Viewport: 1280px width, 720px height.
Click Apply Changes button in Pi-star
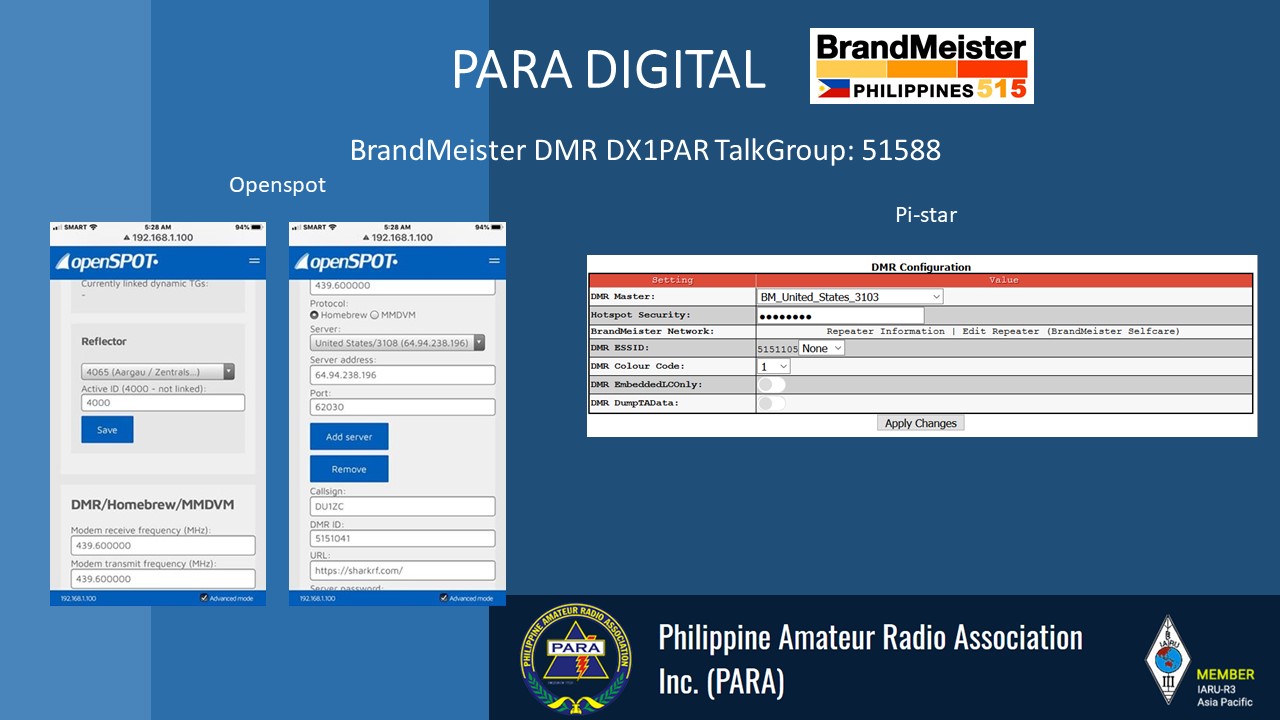coord(921,423)
